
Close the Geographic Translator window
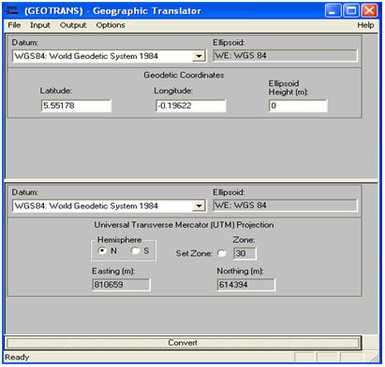click(x=370, y=11)
